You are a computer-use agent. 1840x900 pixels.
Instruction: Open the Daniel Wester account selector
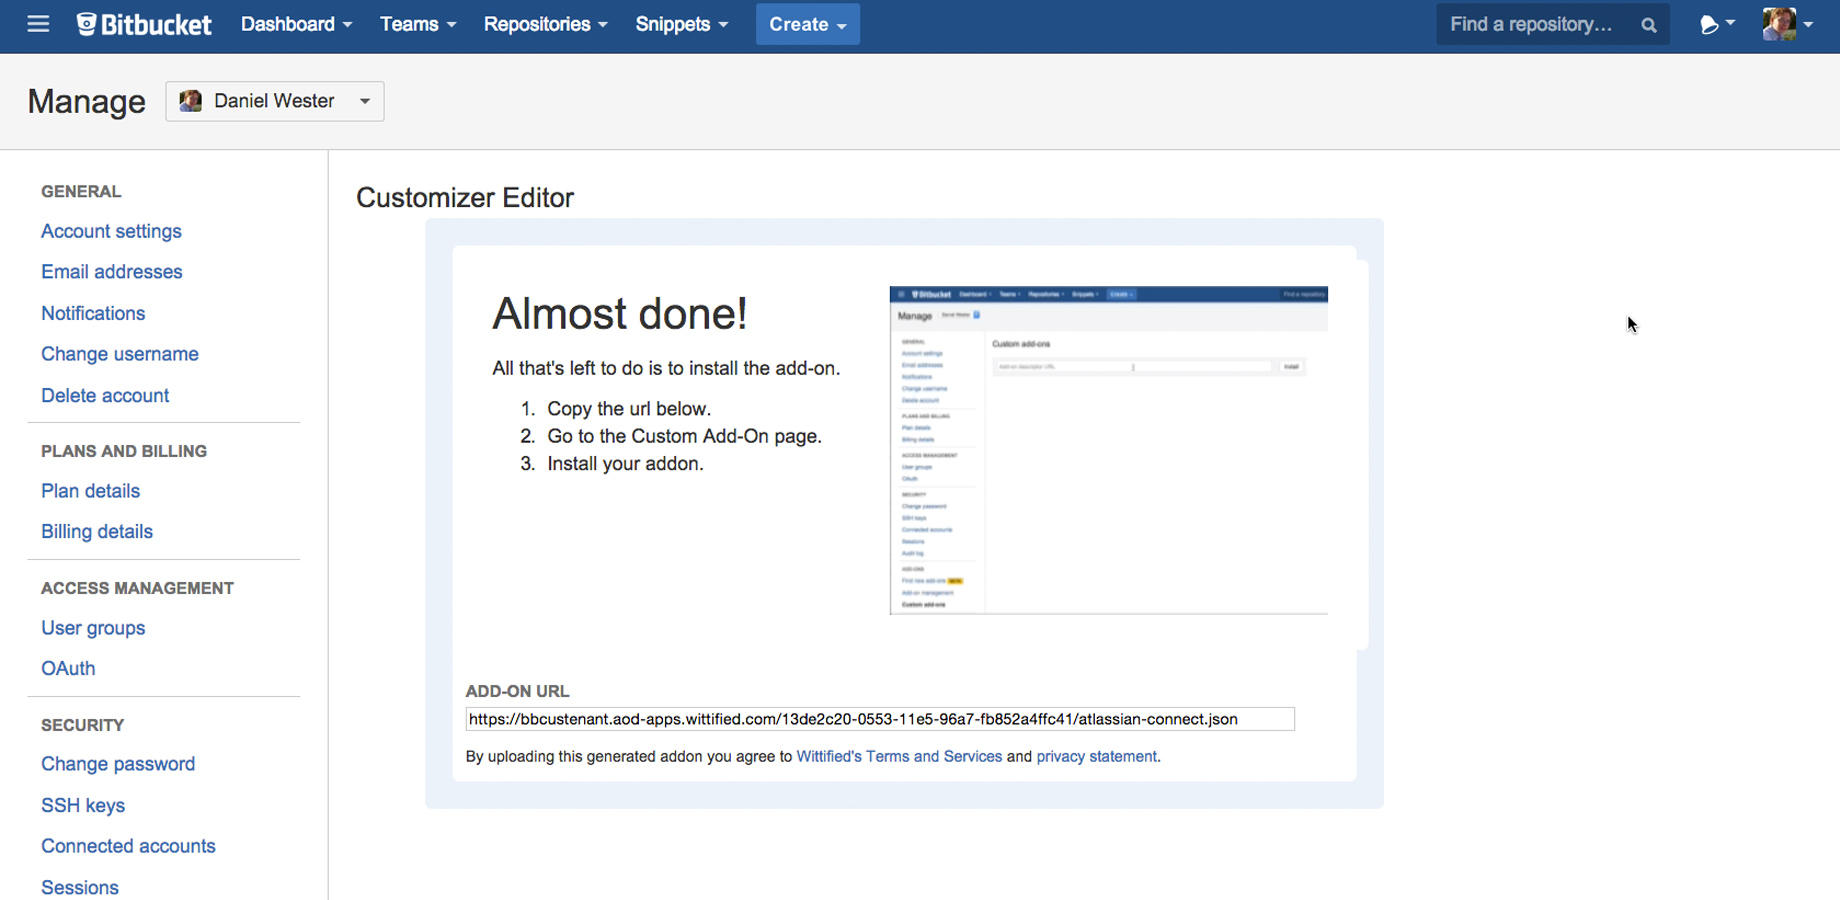[x=275, y=101]
